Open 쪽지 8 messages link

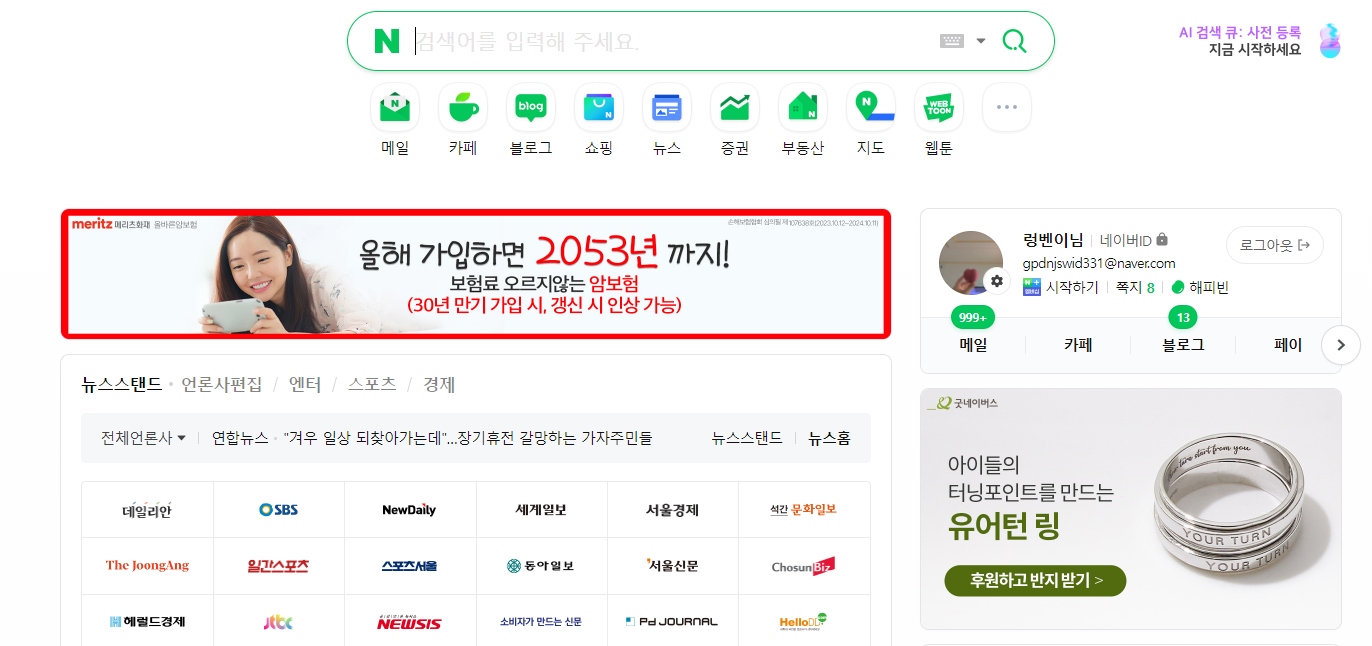click(x=1135, y=287)
